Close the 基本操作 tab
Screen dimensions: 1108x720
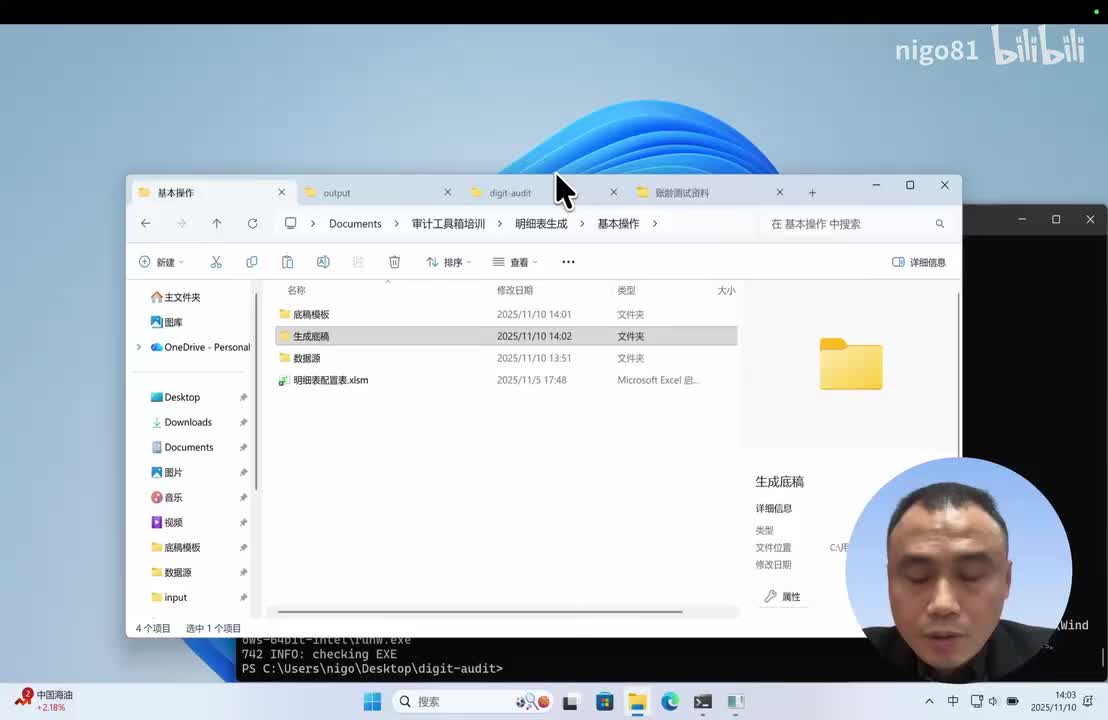[x=281, y=192]
